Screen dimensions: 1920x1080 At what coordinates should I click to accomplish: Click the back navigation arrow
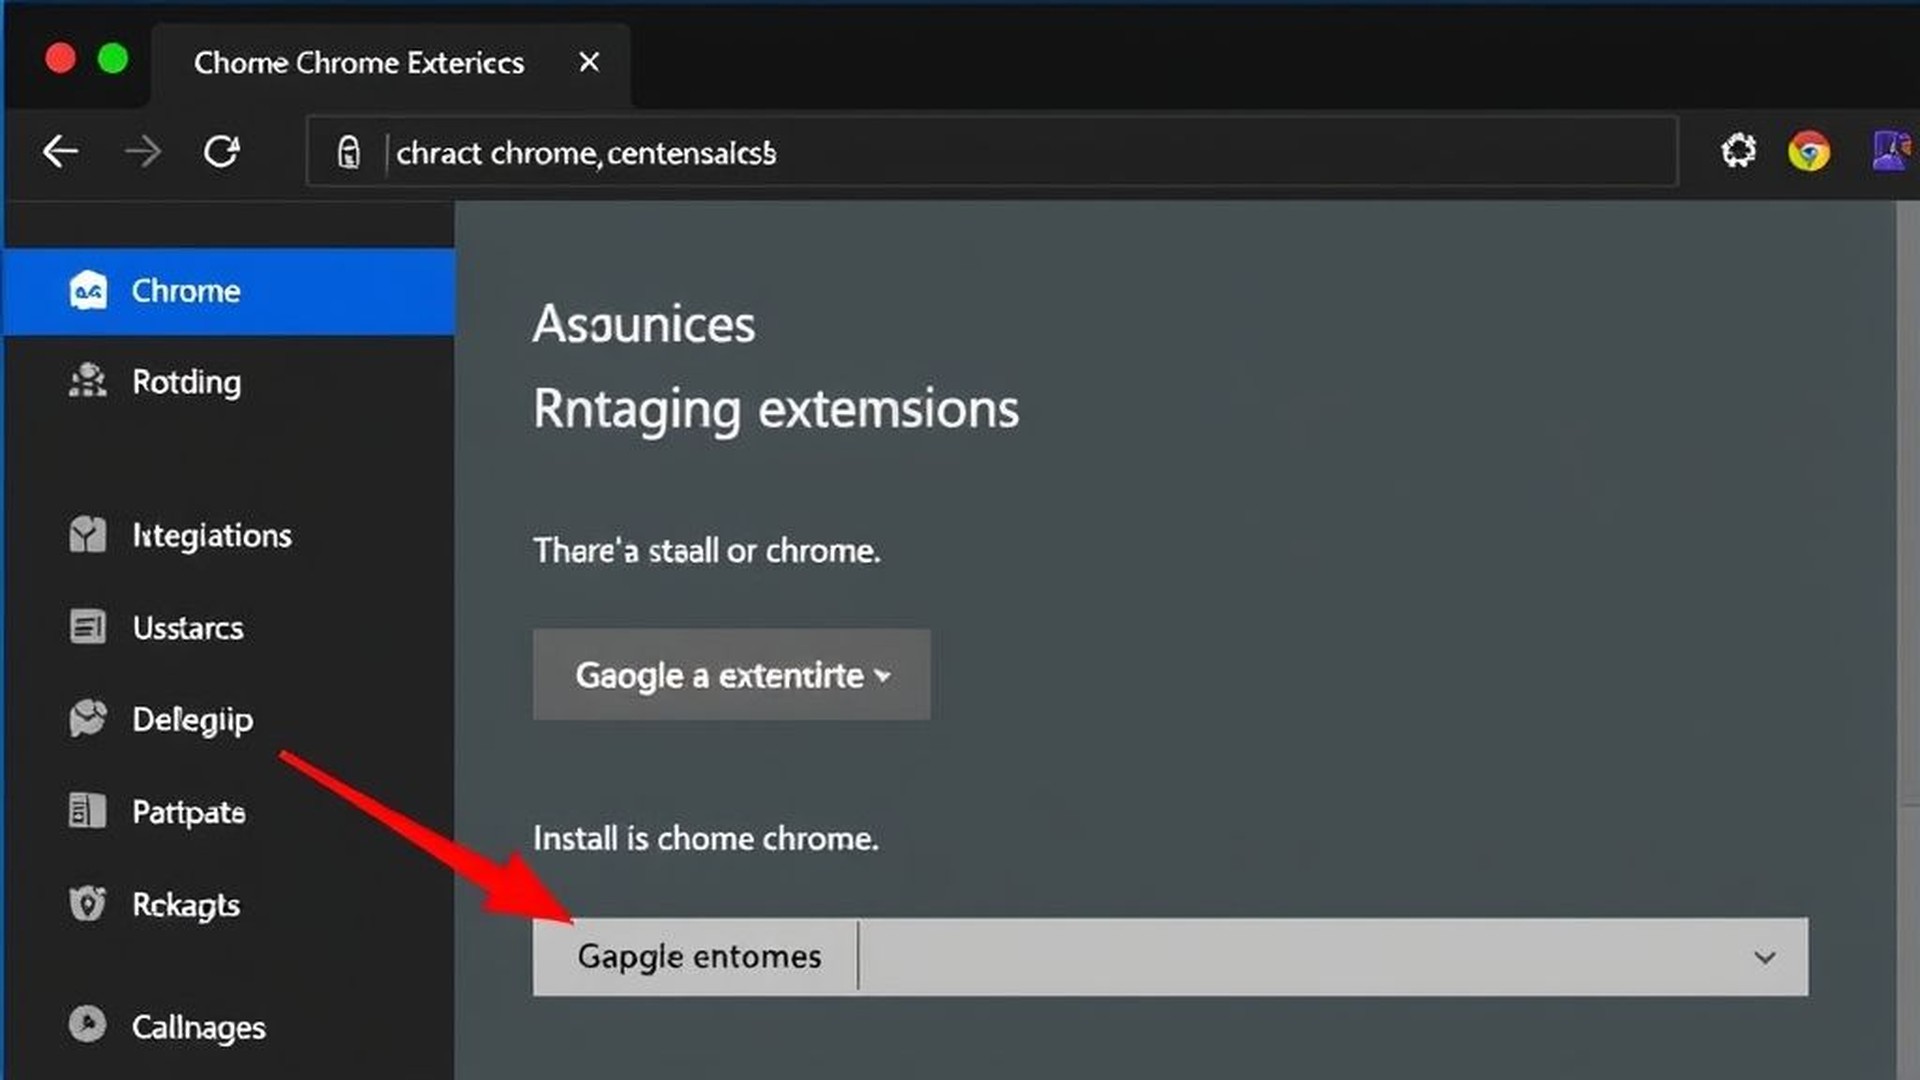[x=60, y=151]
